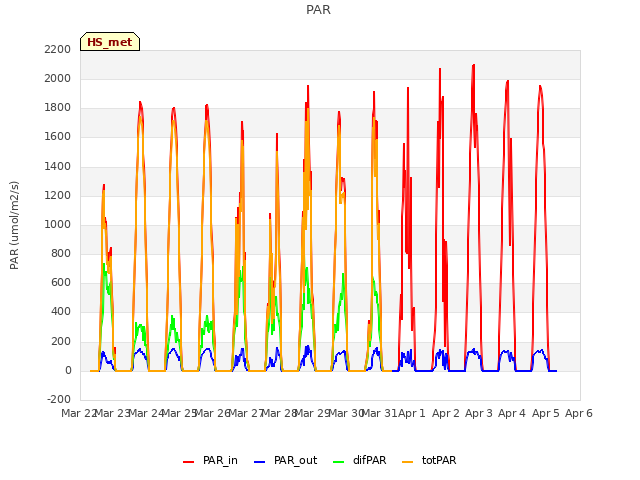Viewport: 640px width, 480px height.
Task: Click the Mar 22 x-axis label
Action: click(x=79, y=413)
